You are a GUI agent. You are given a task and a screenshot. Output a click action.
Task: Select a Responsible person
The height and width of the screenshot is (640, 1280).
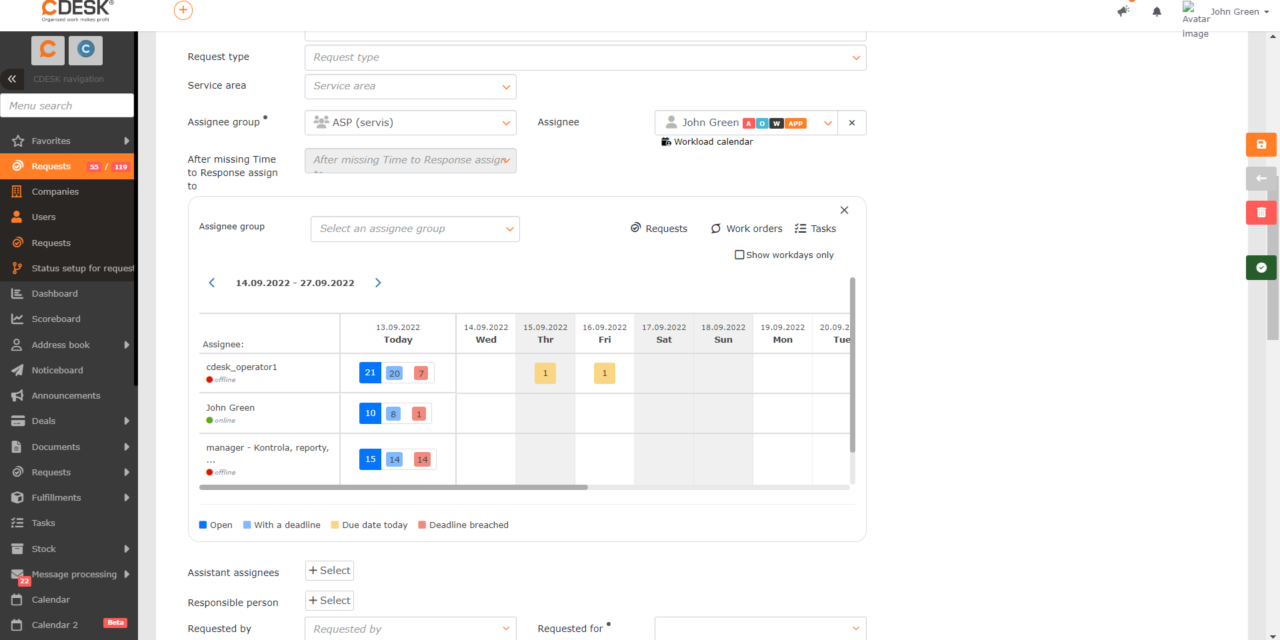329,601
